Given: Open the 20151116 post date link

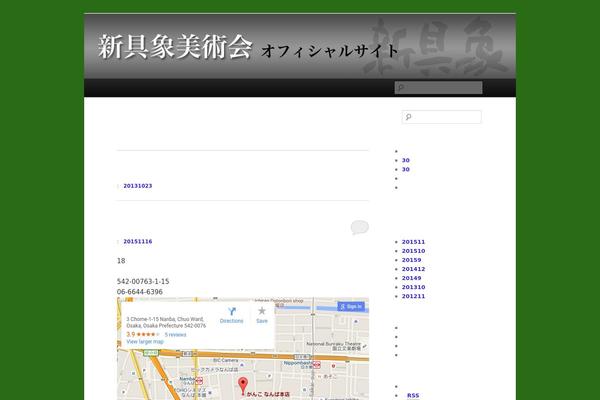Looking at the screenshot, I should [138, 242].
